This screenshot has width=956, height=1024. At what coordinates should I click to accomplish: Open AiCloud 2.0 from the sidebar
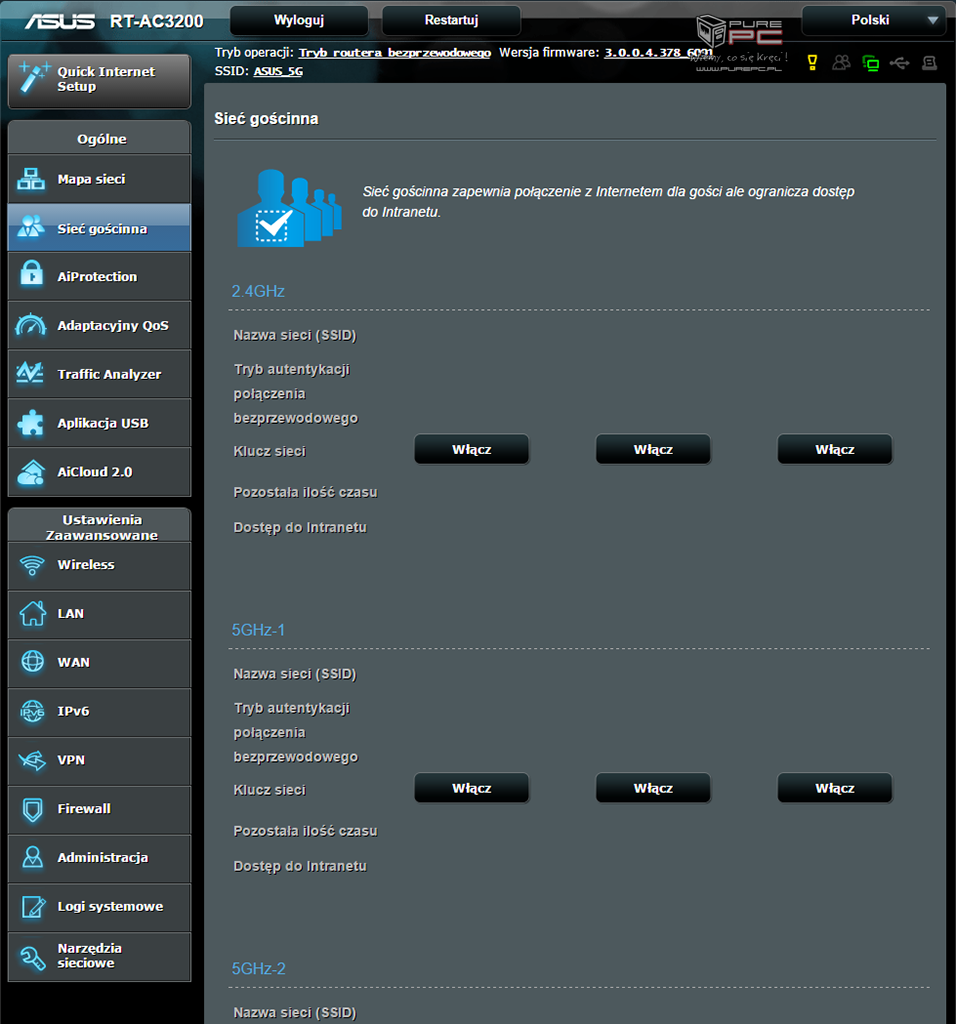[x=99, y=472]
